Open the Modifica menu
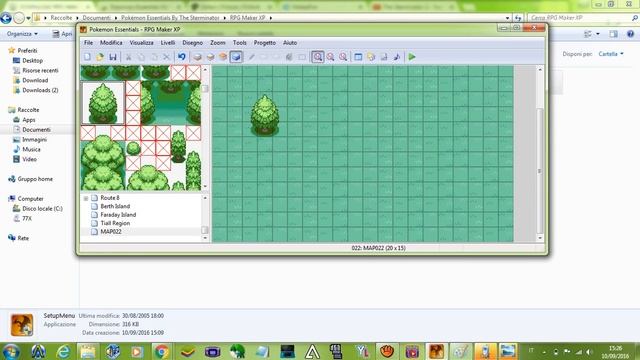The height and width of the screenshot is (360, 640). coord(111,43)
